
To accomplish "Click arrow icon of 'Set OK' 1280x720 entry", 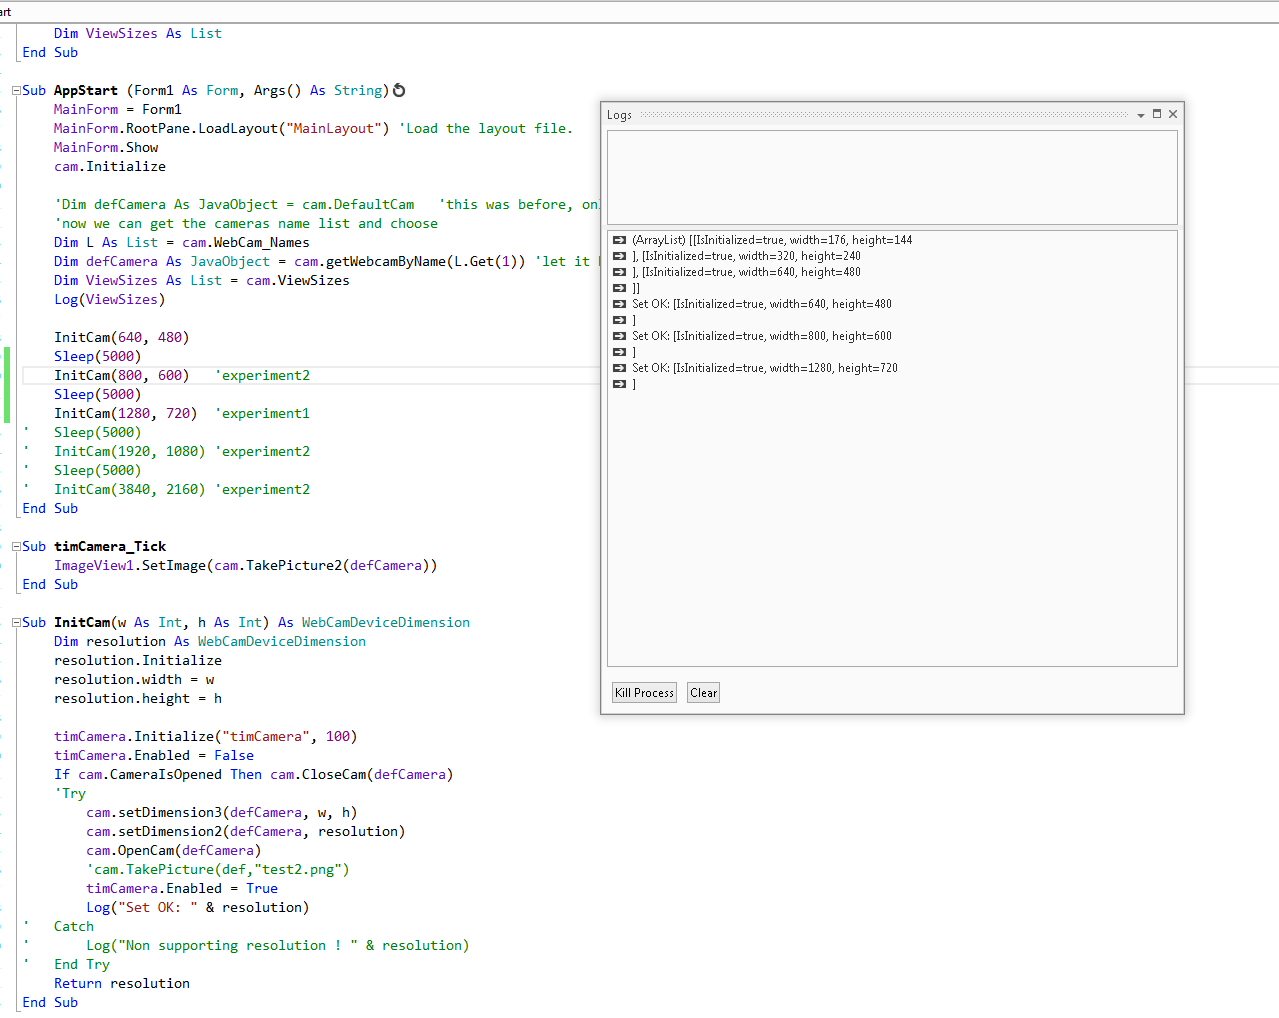I will 619,368.
